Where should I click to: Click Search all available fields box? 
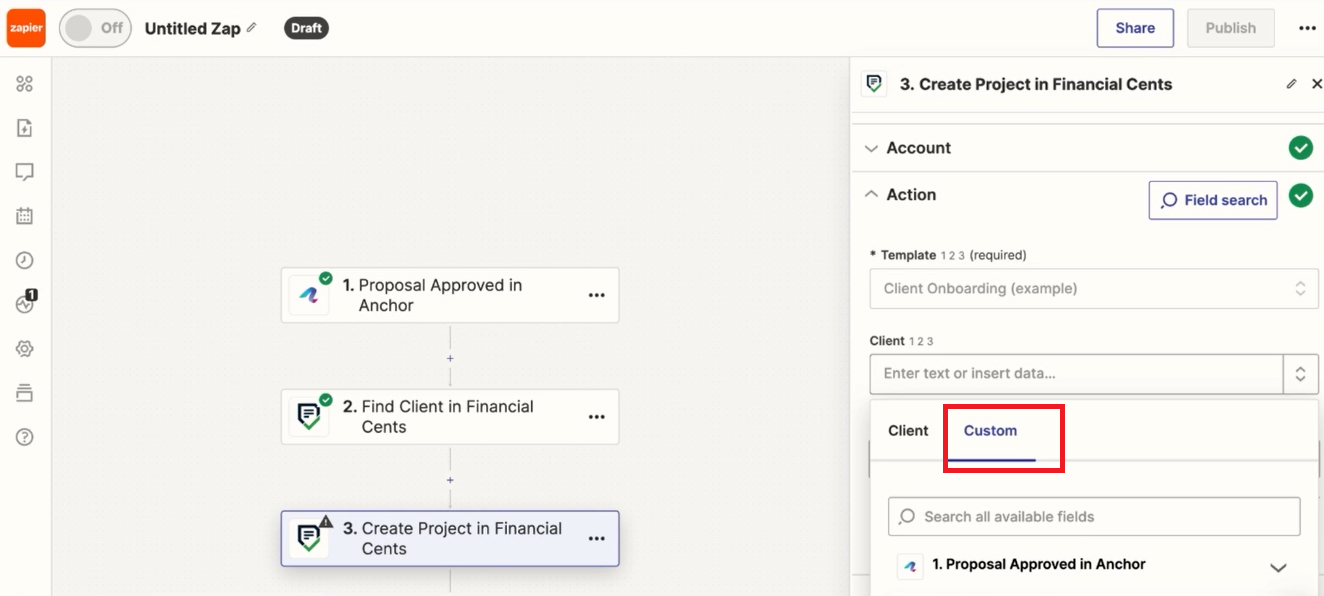(x=1094, y=517)
